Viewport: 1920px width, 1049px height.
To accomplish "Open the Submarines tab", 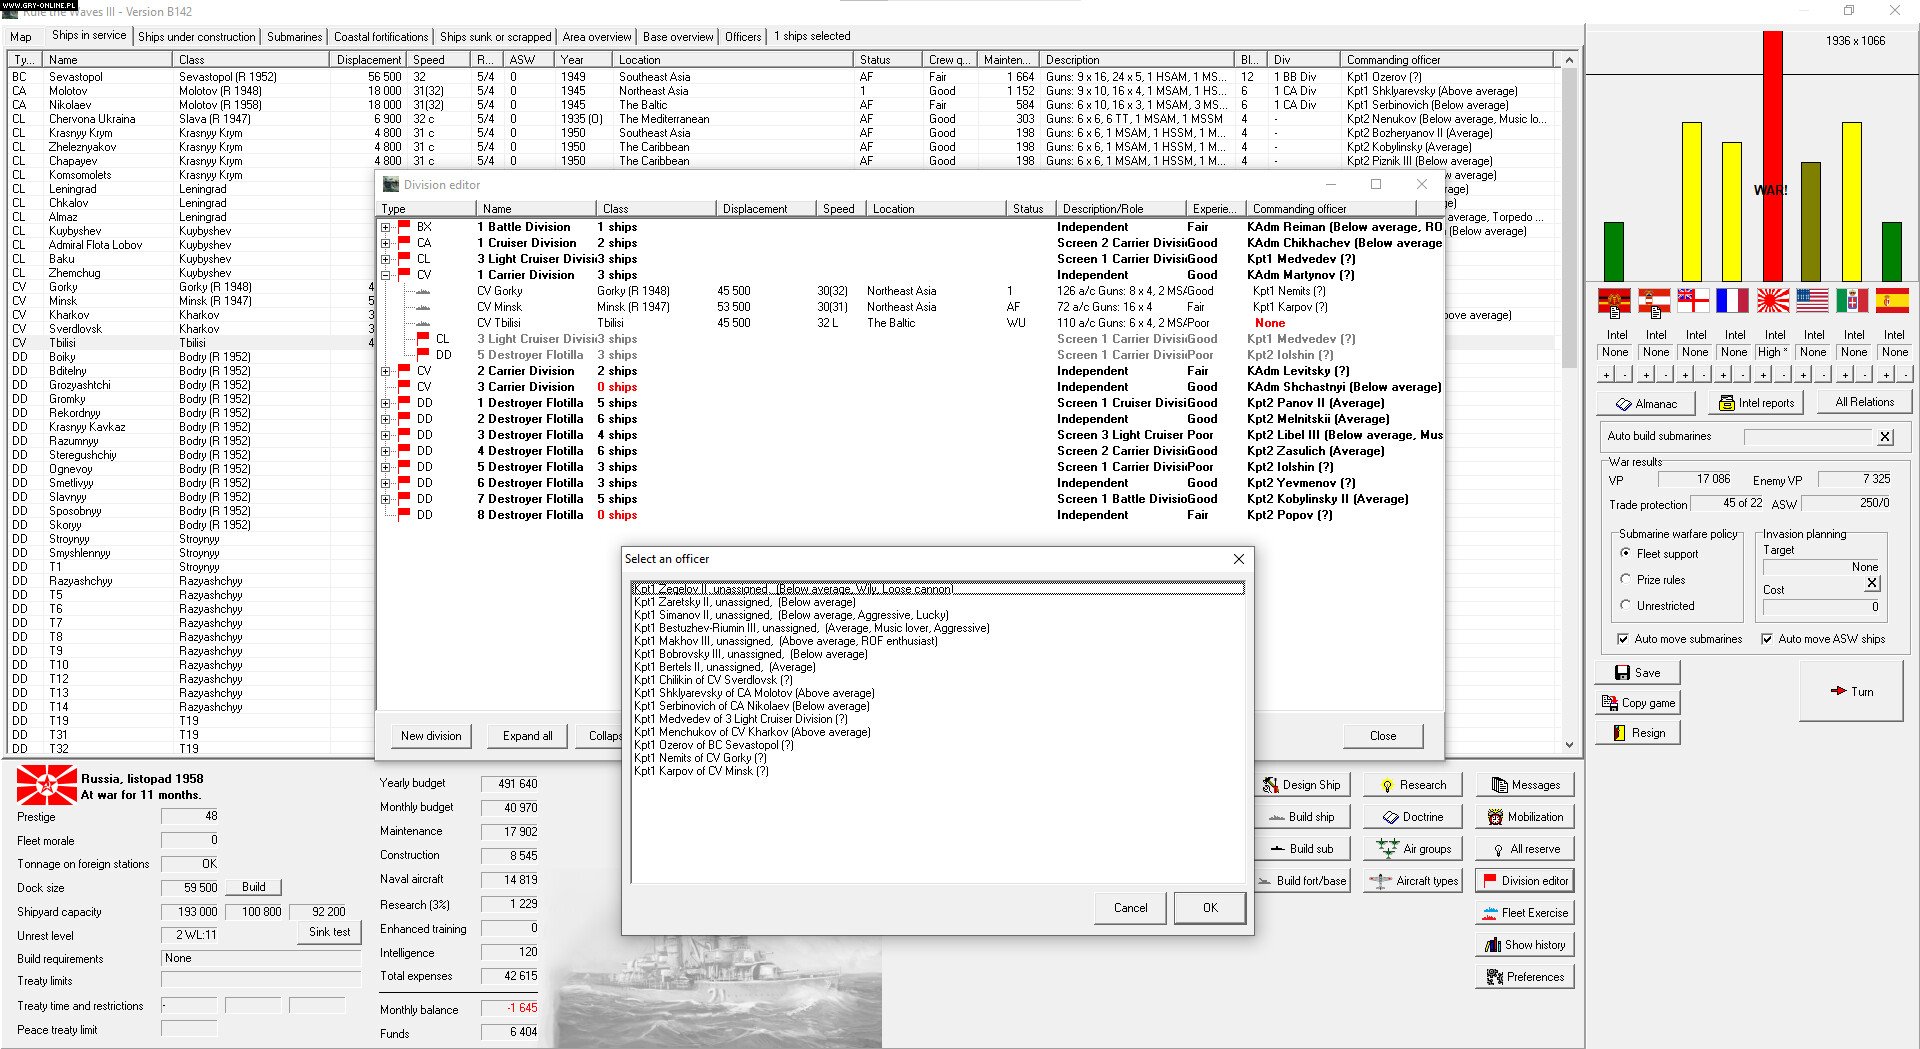I will (293, 36).
